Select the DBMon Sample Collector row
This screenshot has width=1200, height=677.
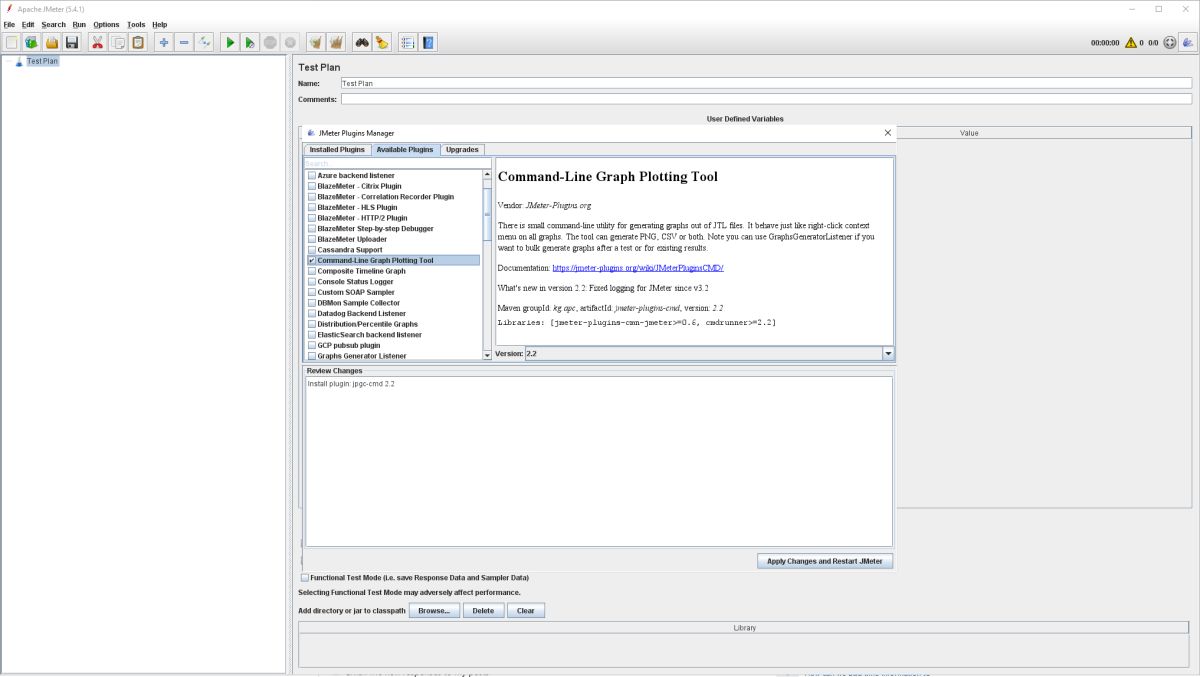(x=393, y=303)
